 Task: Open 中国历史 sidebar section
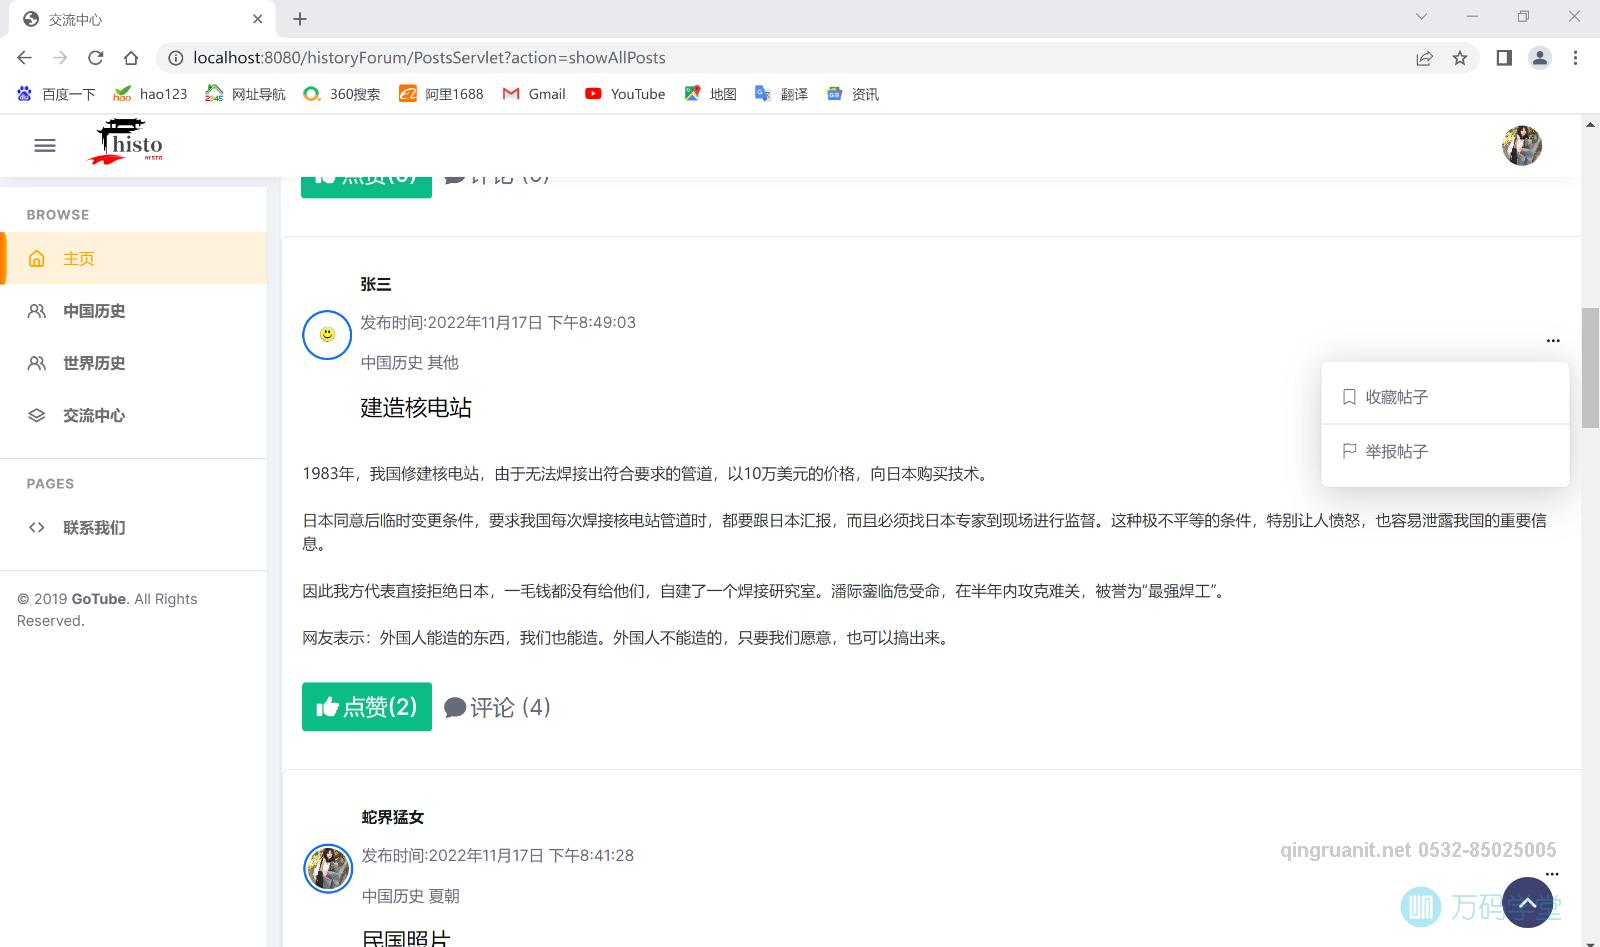click(93, 311)
